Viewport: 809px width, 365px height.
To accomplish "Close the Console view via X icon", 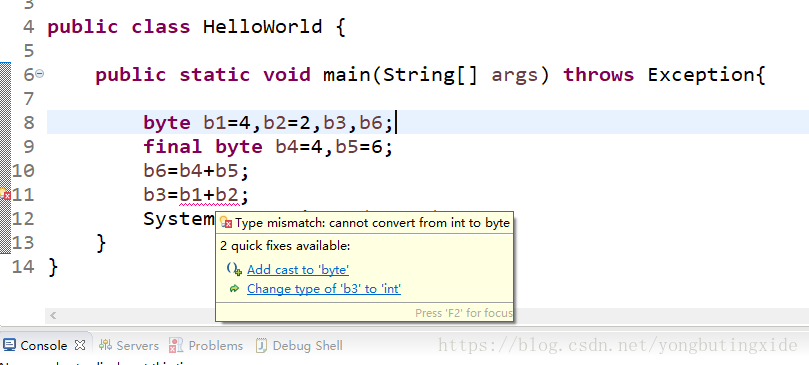I will click(79, 345).
